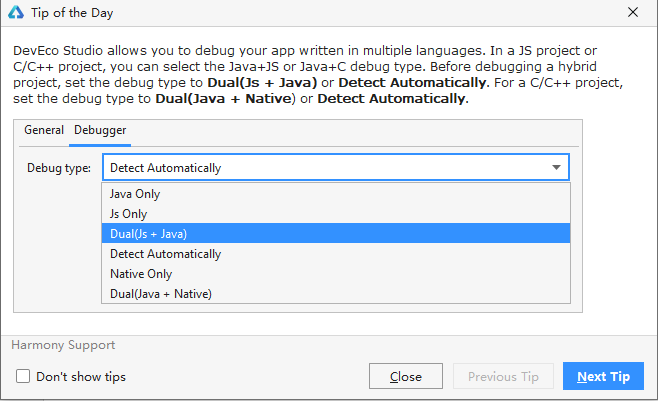Open the Debug type combo box
This screenshot has height=401, width=658.
tap(336, 168)
